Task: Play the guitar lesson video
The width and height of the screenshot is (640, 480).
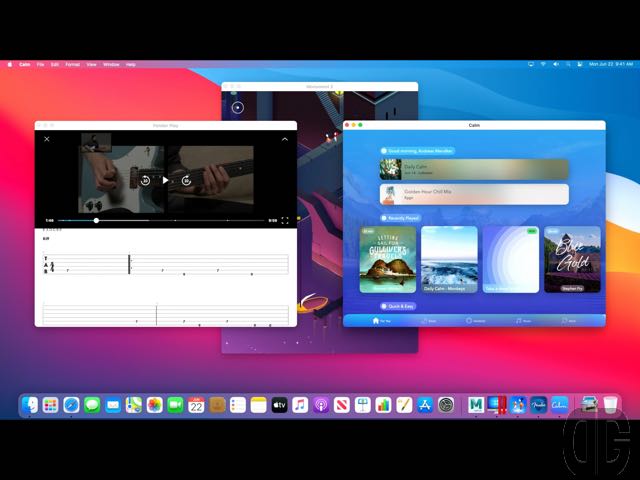Action: tap(165, 180)
